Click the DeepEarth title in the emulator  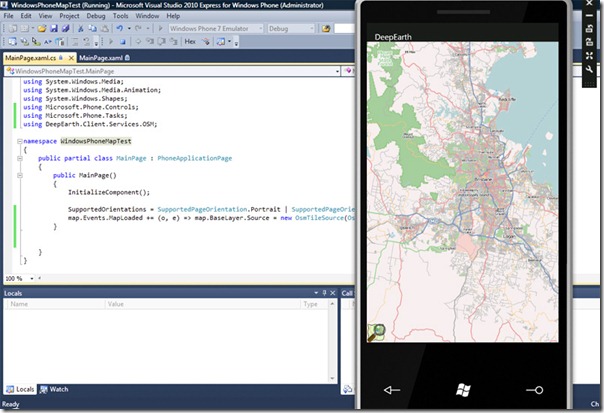[393, 37]
